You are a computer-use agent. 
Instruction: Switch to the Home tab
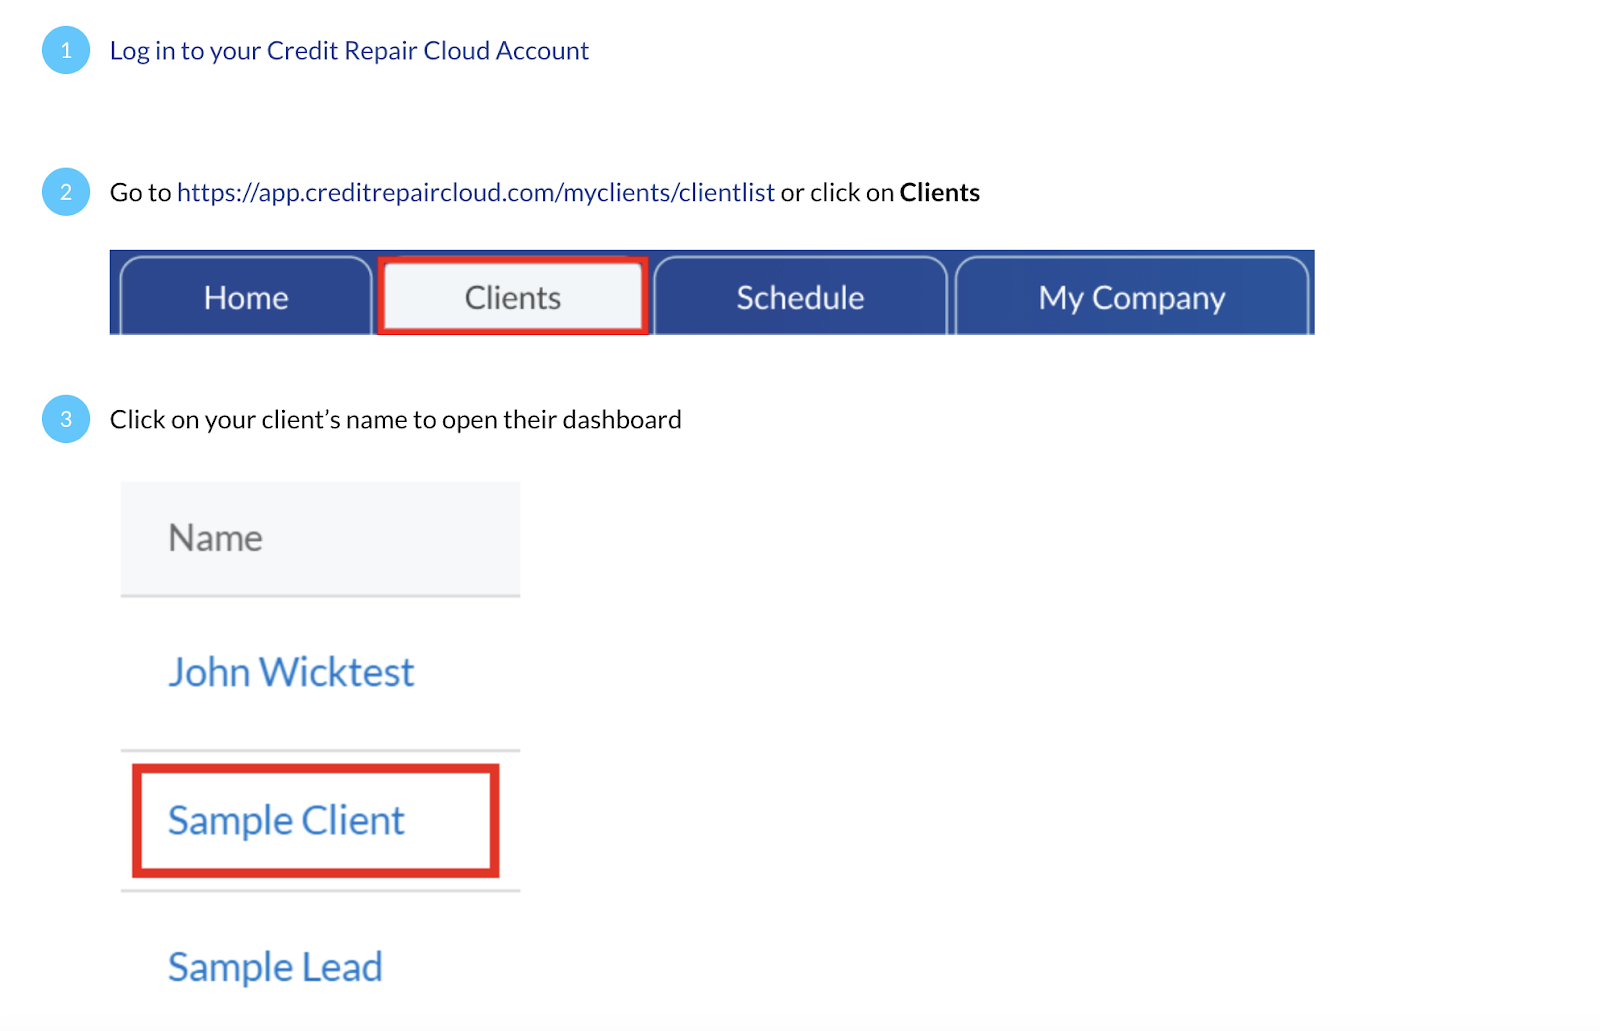[x=246, y=297]
